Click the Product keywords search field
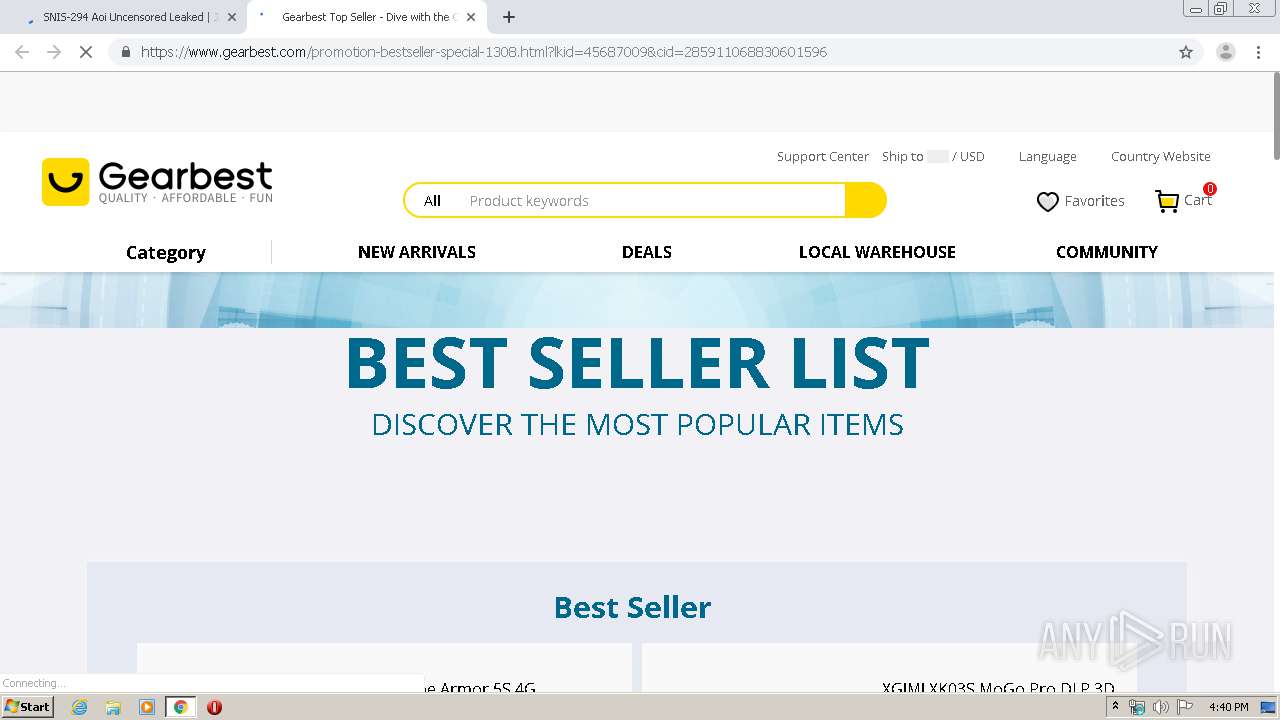 [655, 200]
